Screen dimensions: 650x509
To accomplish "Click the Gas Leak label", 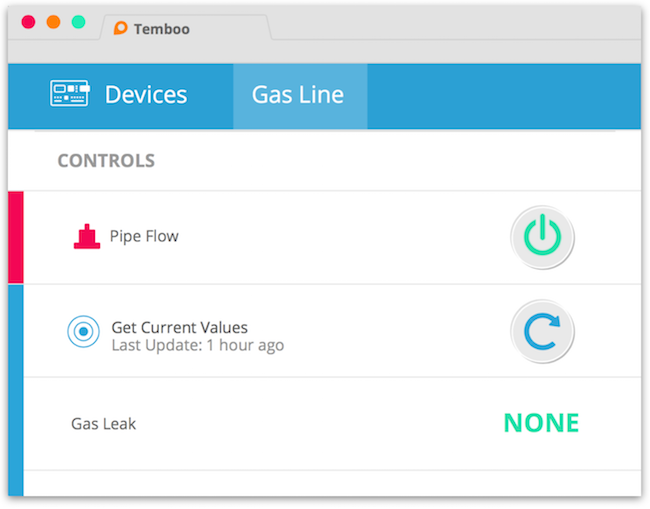I will pyautogui.click(x=103, y=423).
